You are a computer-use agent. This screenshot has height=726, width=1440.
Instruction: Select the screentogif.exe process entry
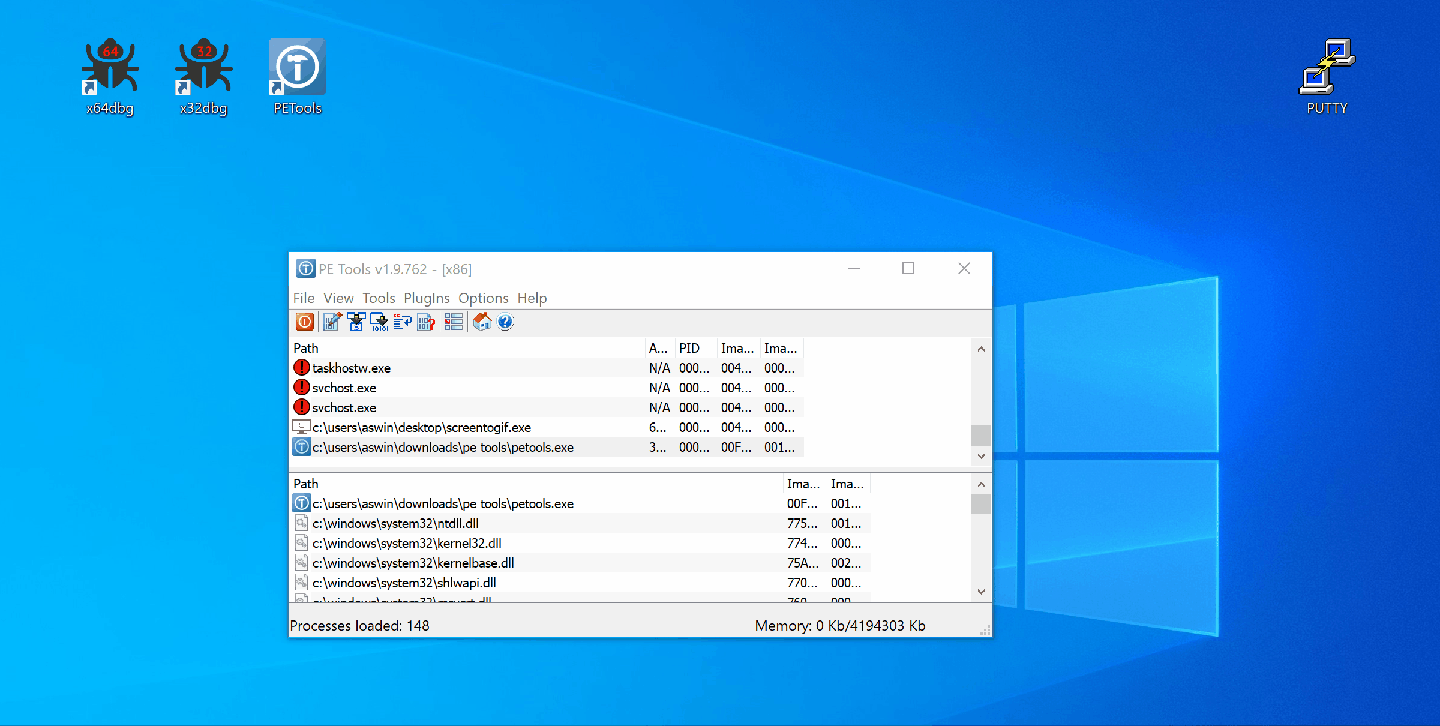tap(421, 427)
